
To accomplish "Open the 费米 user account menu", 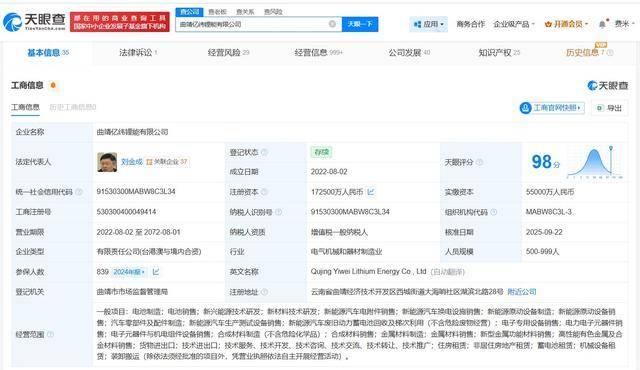I will 624,24.
